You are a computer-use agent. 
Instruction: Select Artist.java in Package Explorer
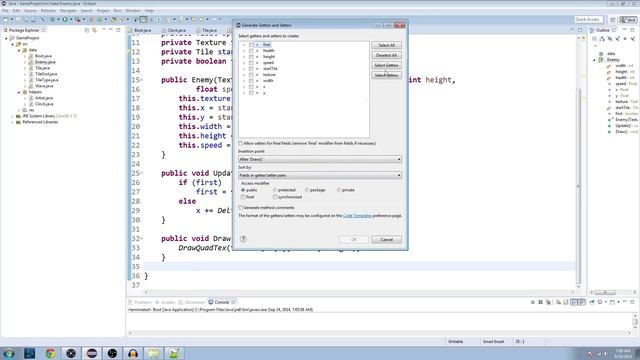click(44, 98)
